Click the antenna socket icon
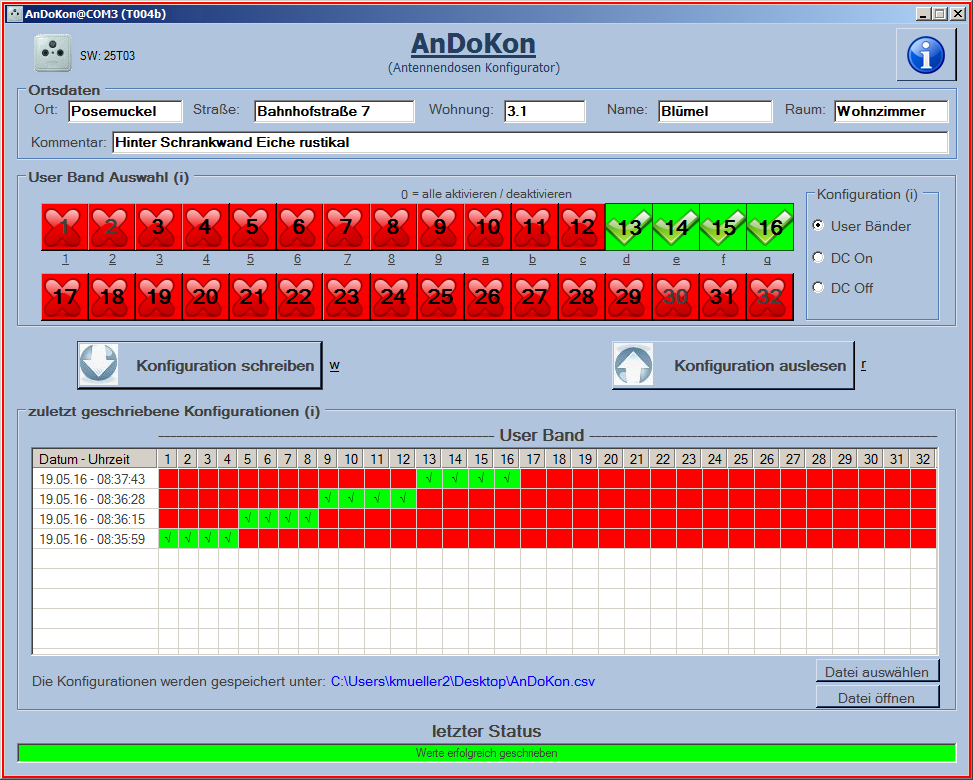The width and height of the screenshot is (973, 780). coord(53,54)
